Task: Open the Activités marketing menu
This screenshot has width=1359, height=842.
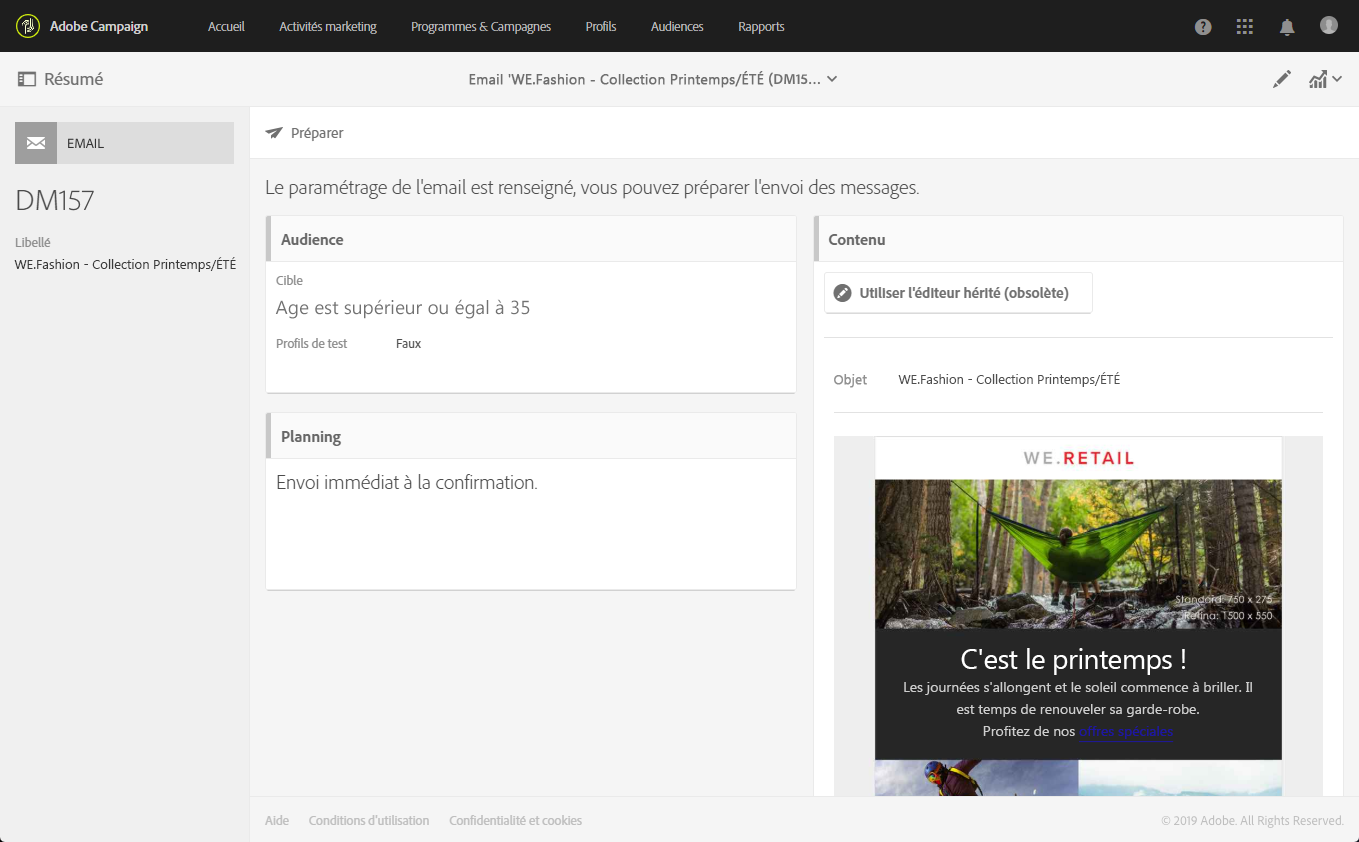Action: (x=328, y=27)
